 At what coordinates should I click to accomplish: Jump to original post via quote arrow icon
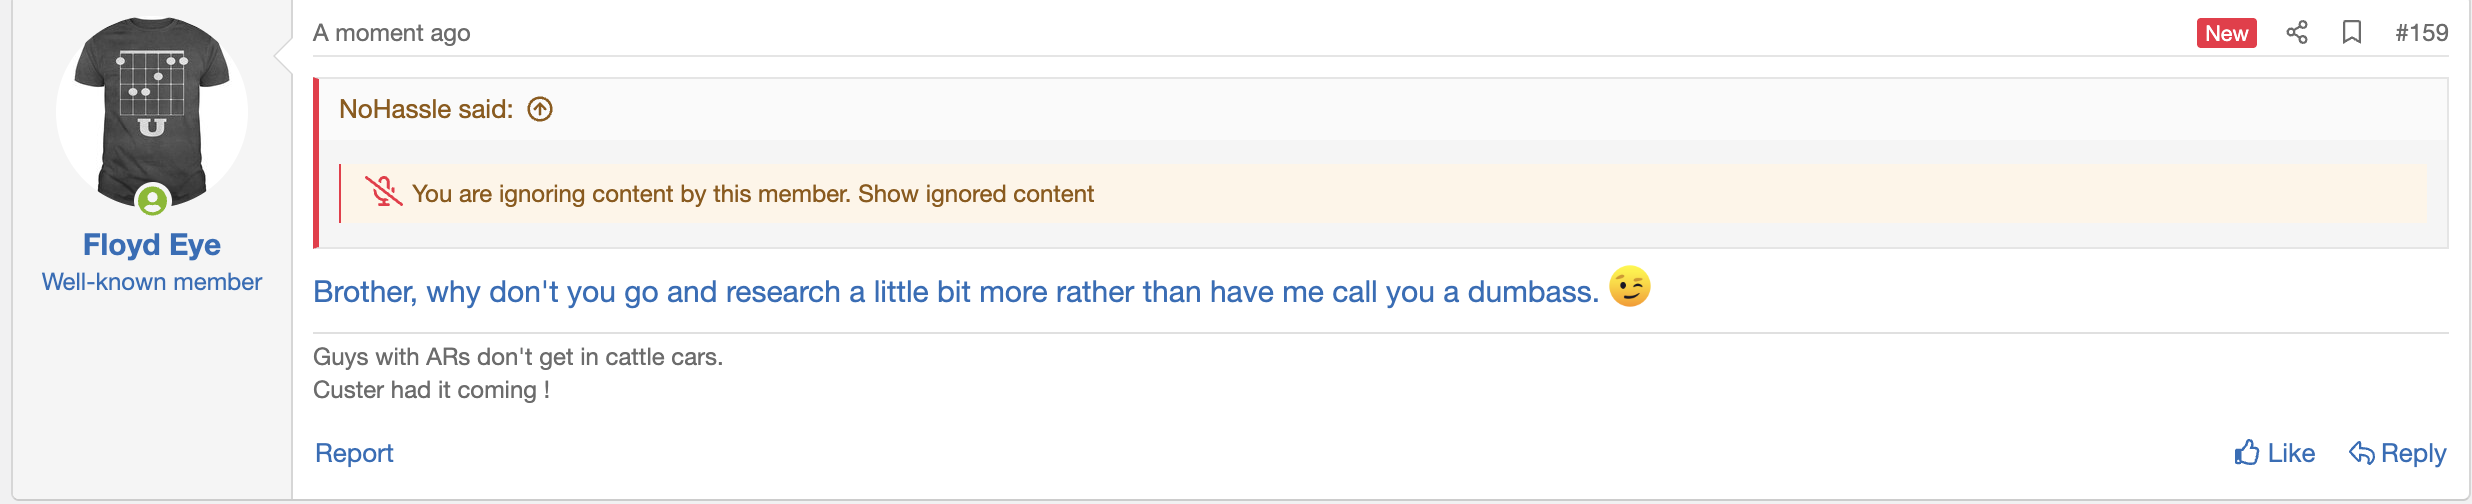pos(540,109)
